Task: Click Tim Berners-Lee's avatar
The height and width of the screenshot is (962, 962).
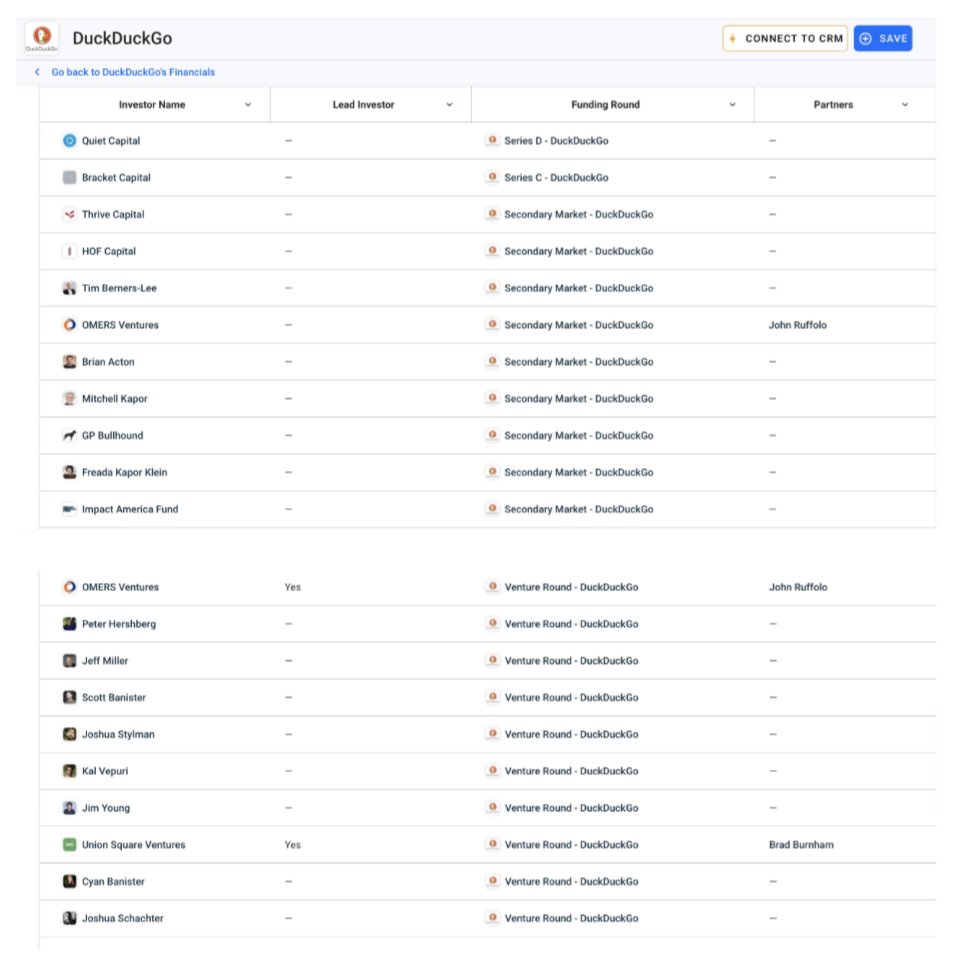Action: [69, 288]
